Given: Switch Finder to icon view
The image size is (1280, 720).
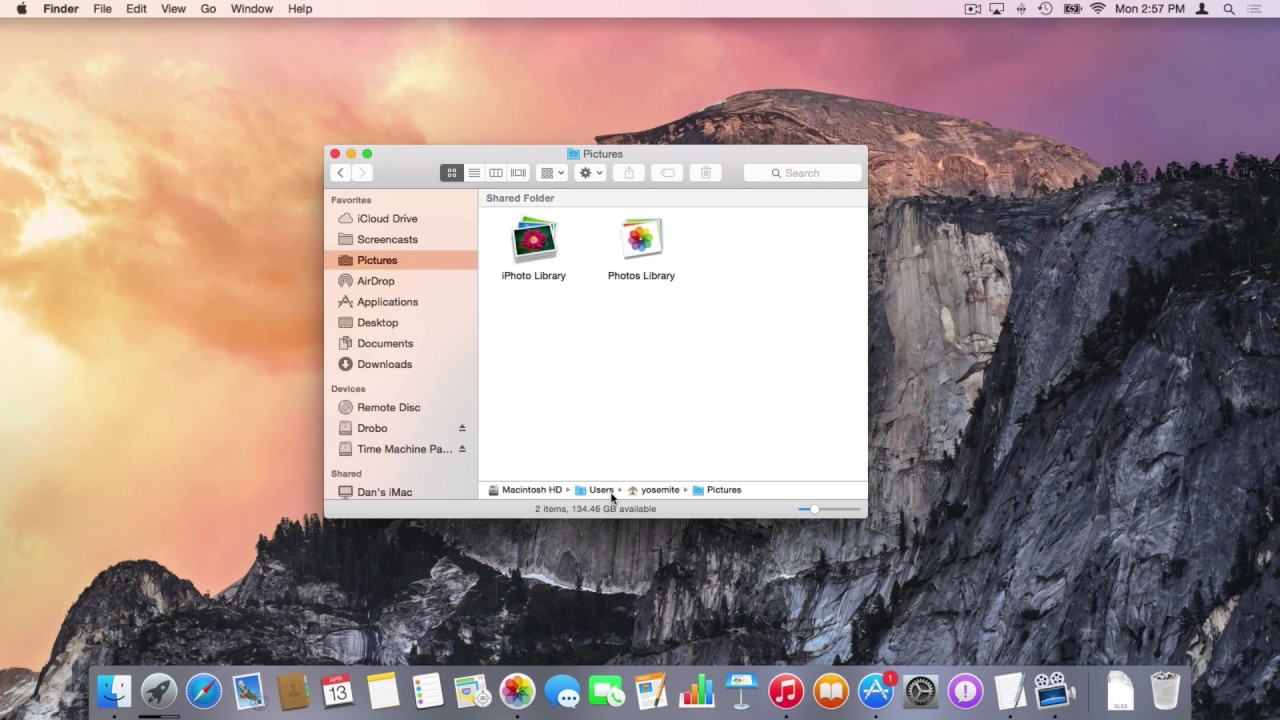Looking at the screenshot, I should pyautogui.click(x=452, y=173).
